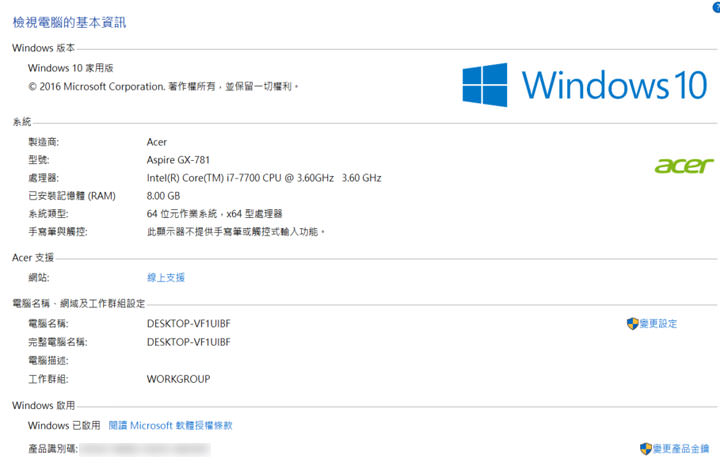Select the 2016 Microsoft Corporation copyright line
The height and width of the screenshot is (470, 720).
163,86
